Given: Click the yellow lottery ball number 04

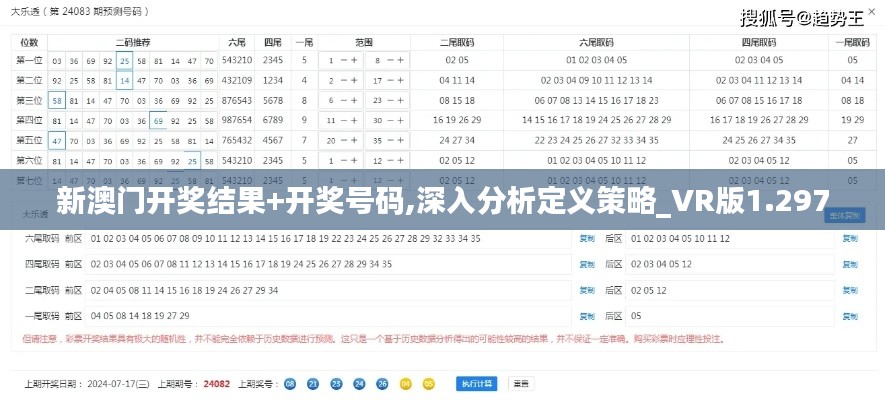Looking at the screenshot, I should 406,383.
